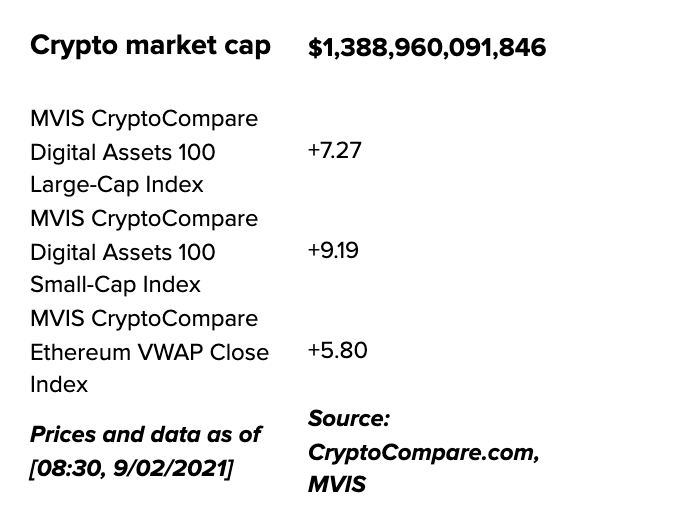
Task: Click the "Crypto market cap" heading
Action: [x=151, y=46]
